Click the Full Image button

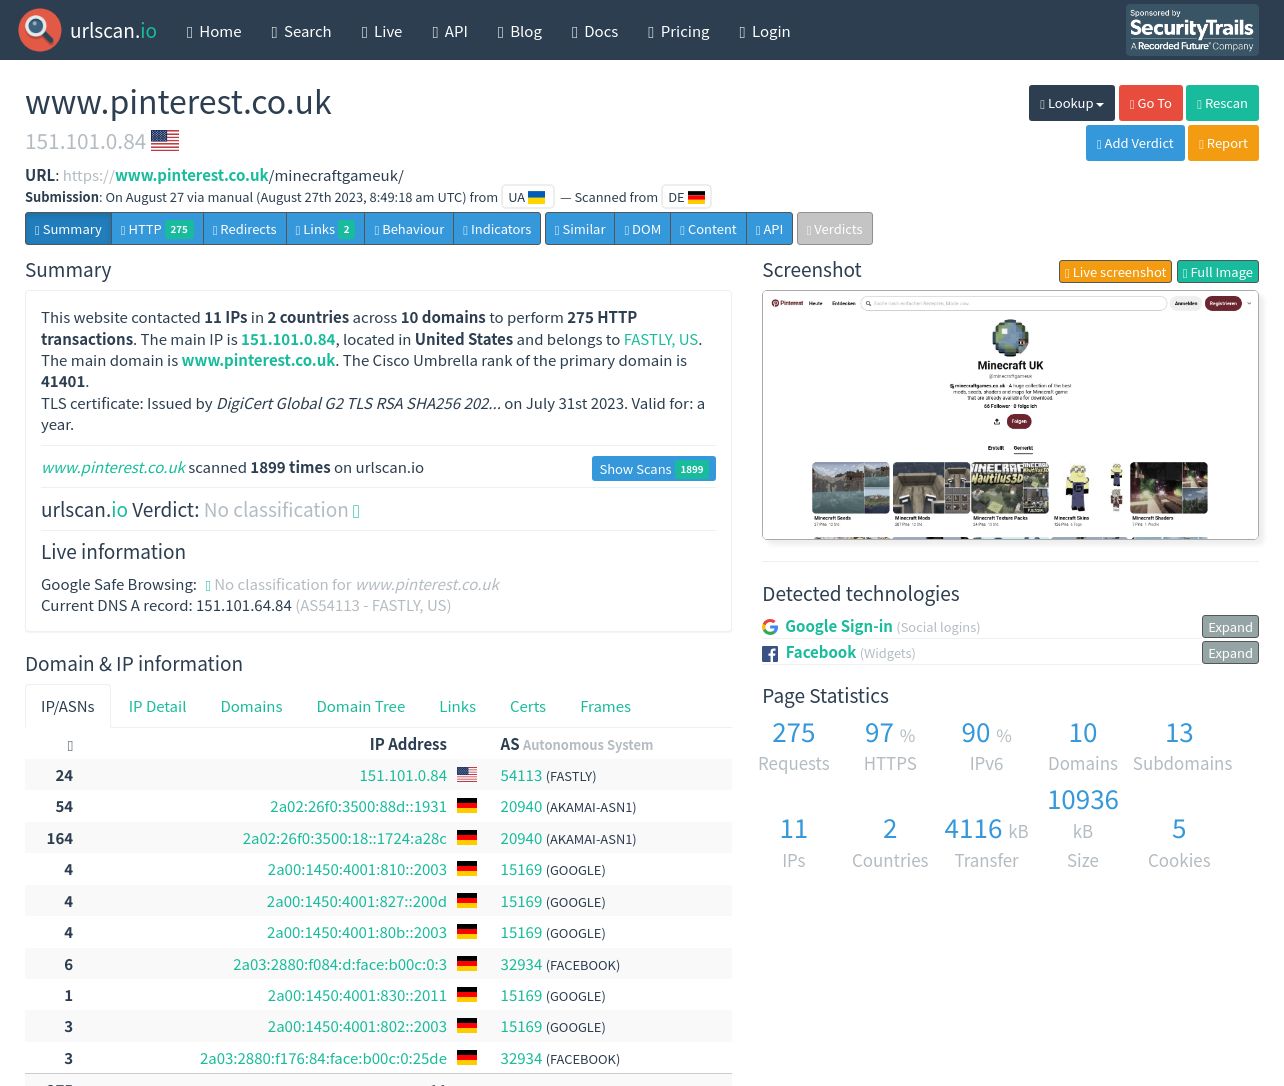click(1218, 272)
